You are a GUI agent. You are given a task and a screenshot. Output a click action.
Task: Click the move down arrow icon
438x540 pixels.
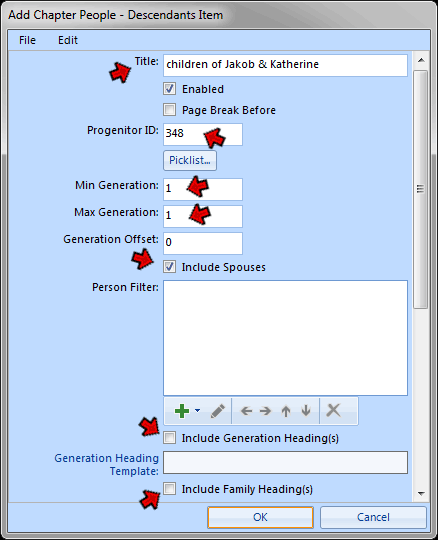(306, 411)
